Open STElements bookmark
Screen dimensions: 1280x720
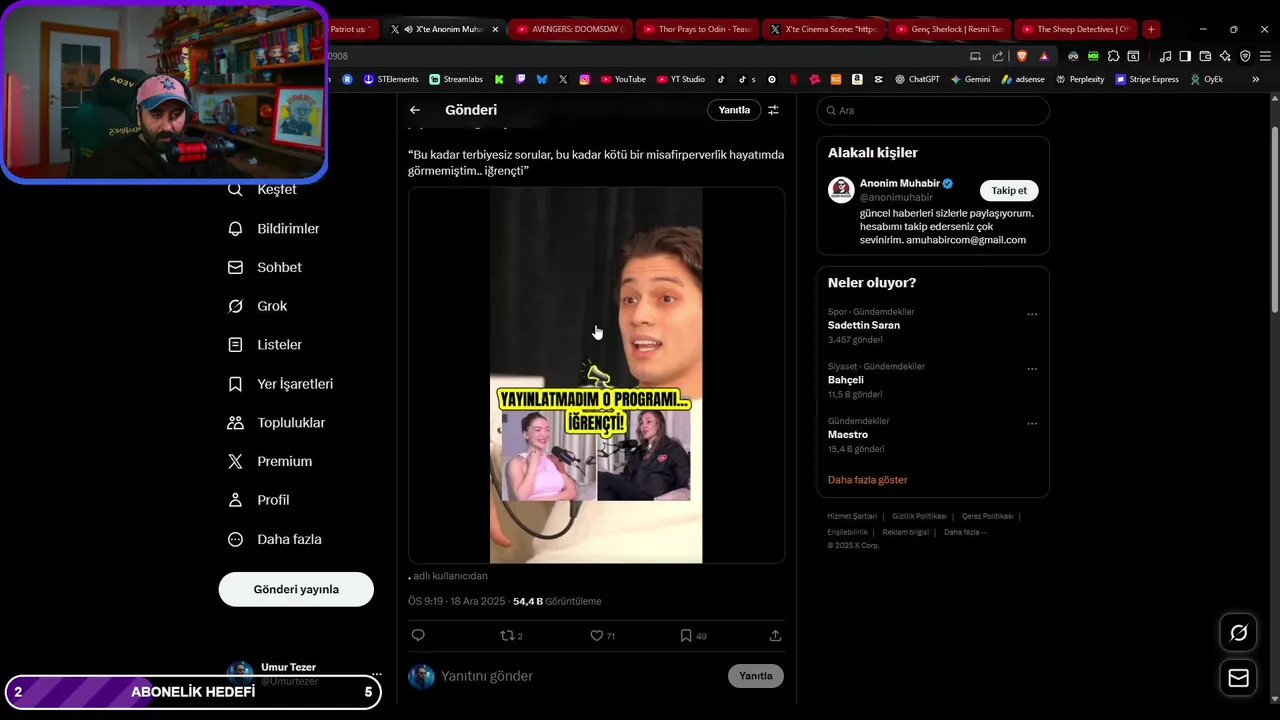point(391,79)
